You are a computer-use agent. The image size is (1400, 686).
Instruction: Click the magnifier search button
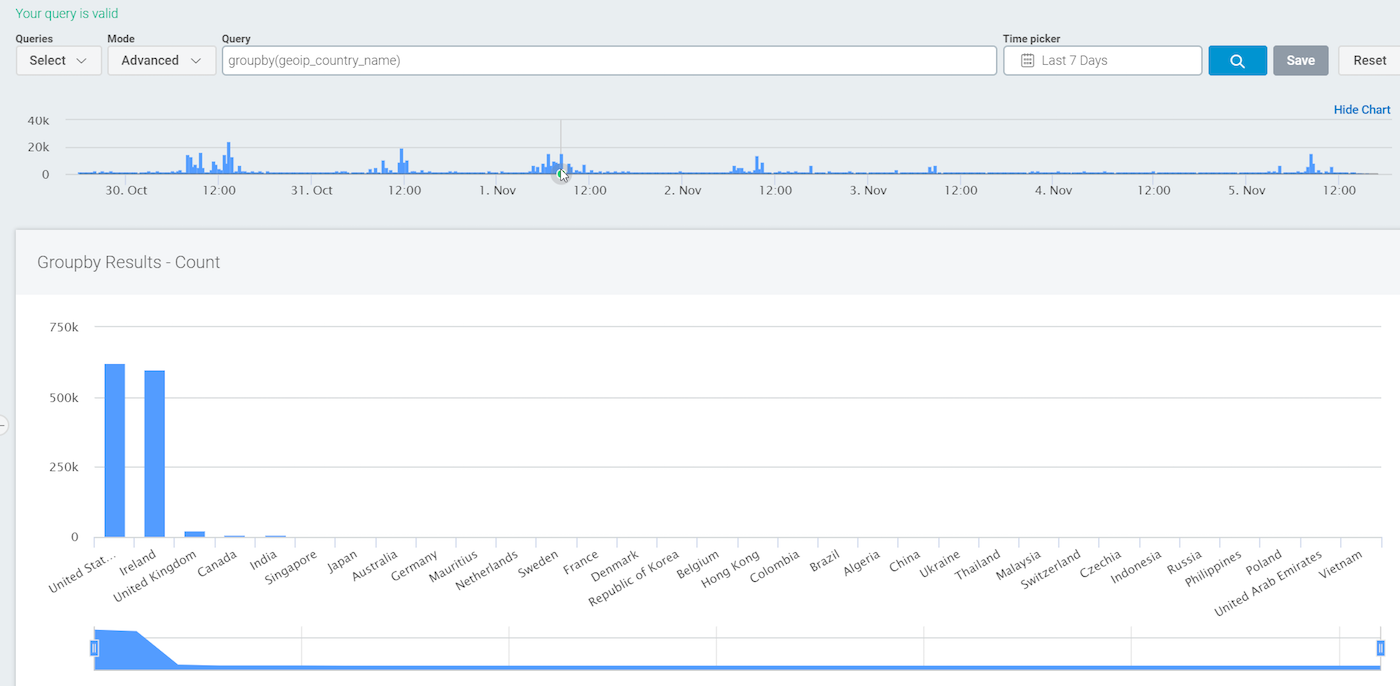click(x=1237, y=61)
